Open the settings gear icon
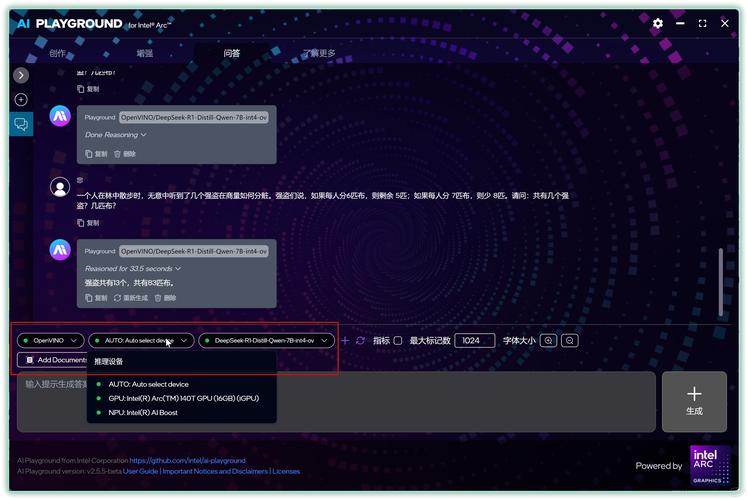The image size is (748, 500). pyautogui.click(x=658, y=23)
